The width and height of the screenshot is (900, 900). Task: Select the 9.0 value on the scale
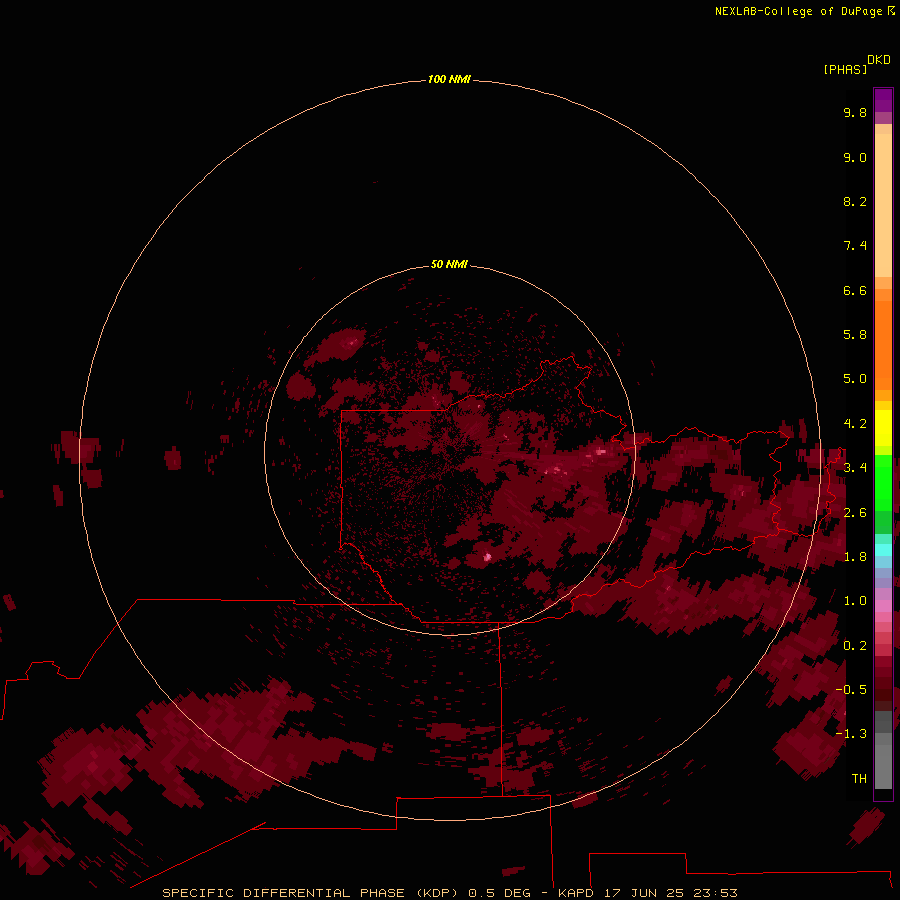point(855,157)
